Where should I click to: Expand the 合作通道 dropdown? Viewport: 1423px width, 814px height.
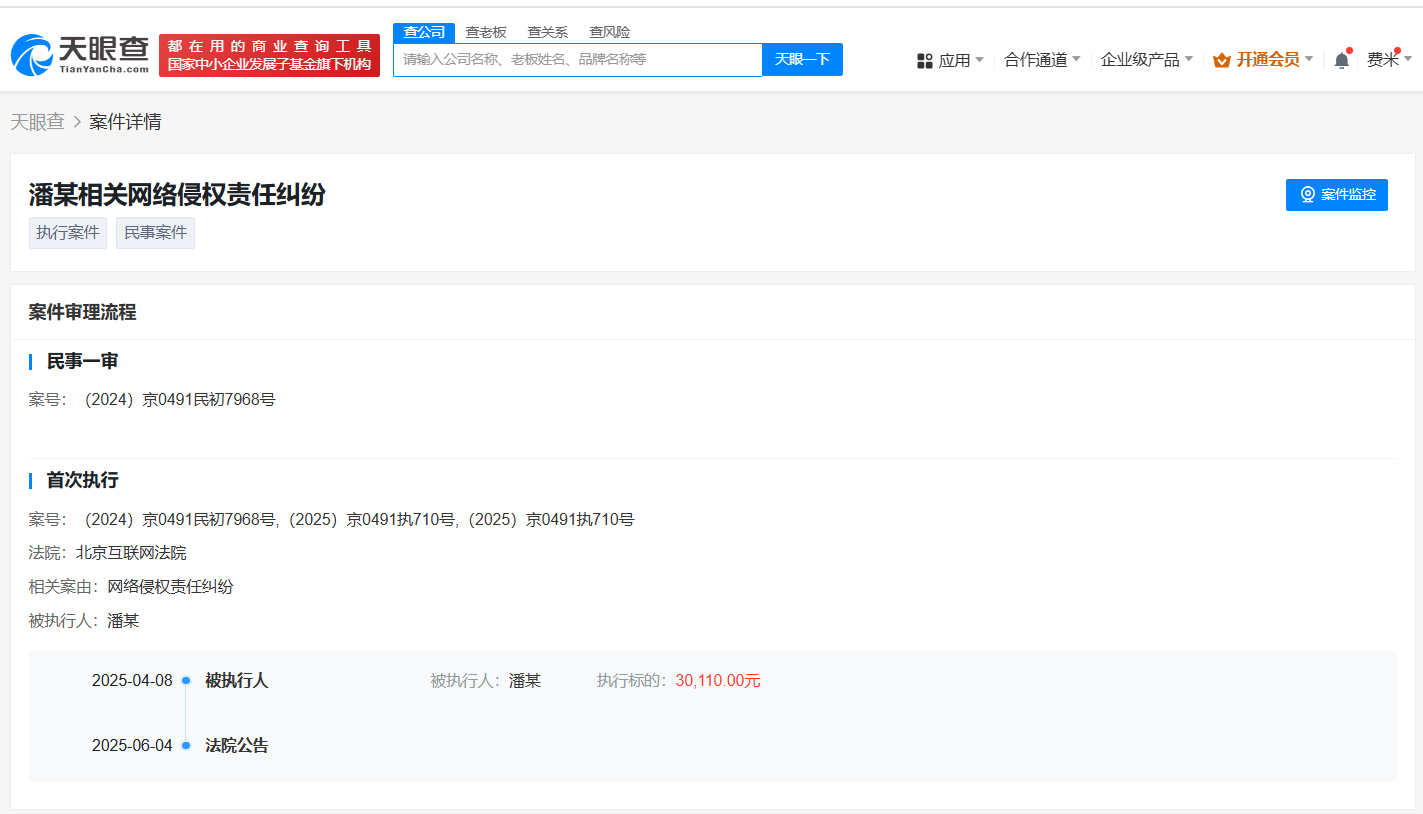[1042, 60]
